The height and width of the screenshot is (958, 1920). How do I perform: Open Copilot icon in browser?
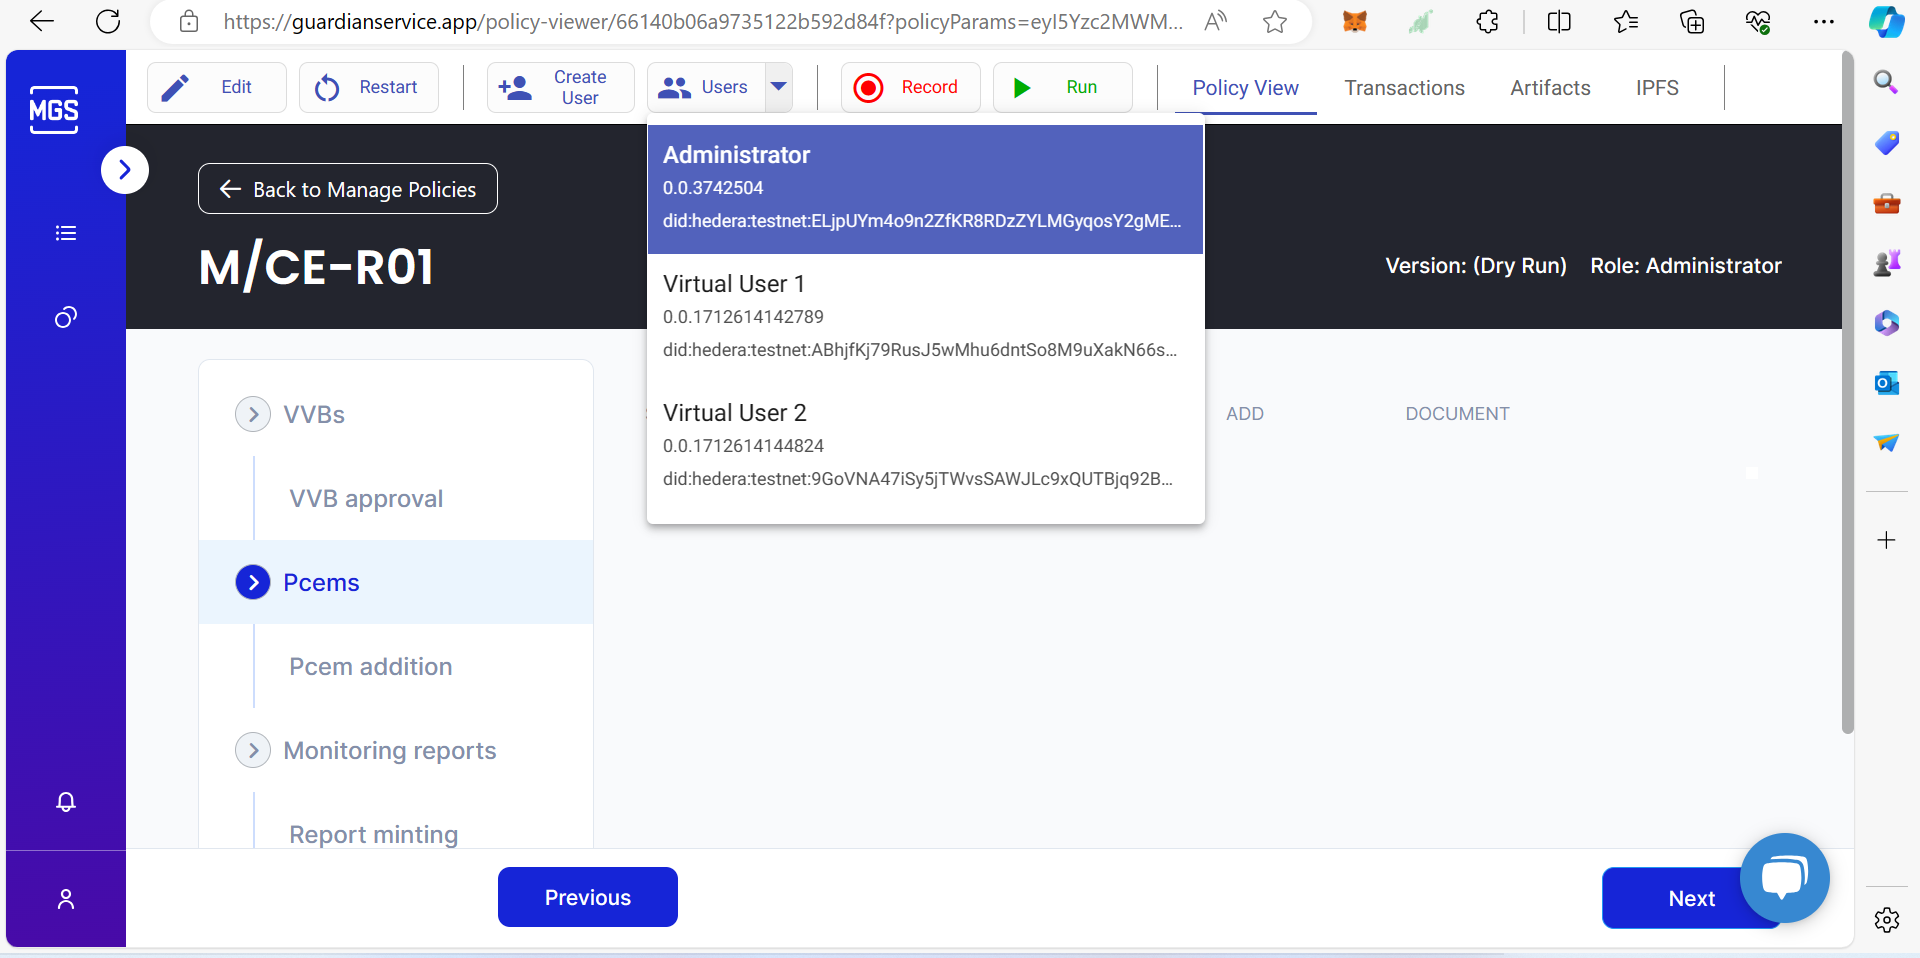coord(1887,22)
